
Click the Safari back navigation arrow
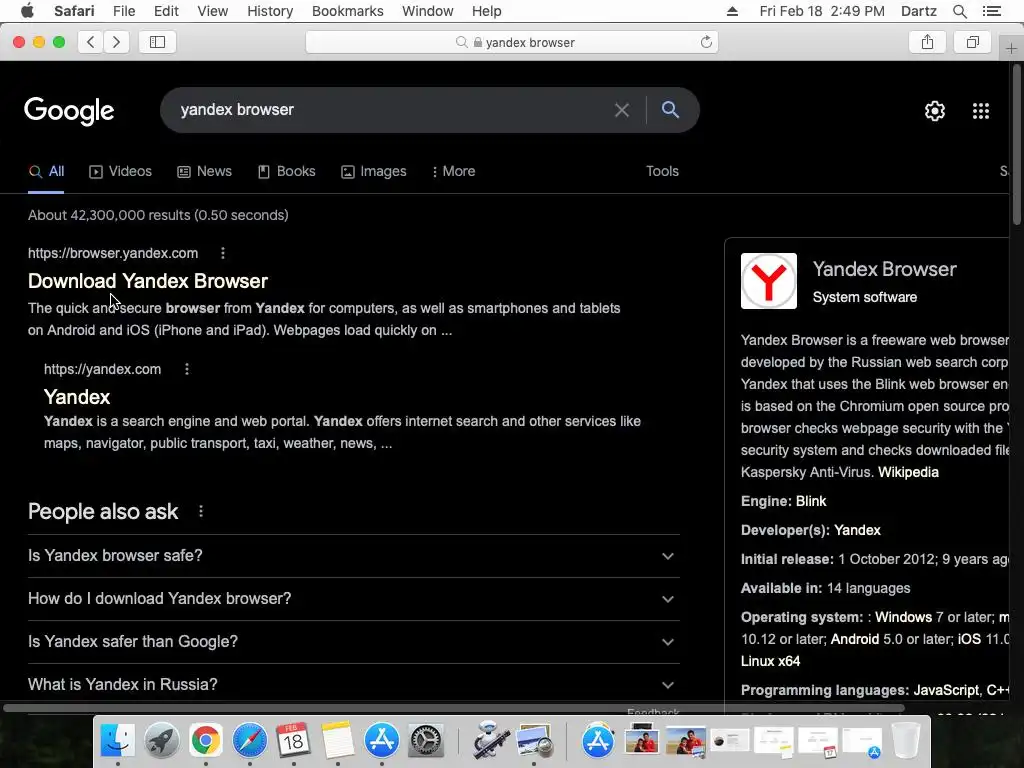tap(91, 42)
